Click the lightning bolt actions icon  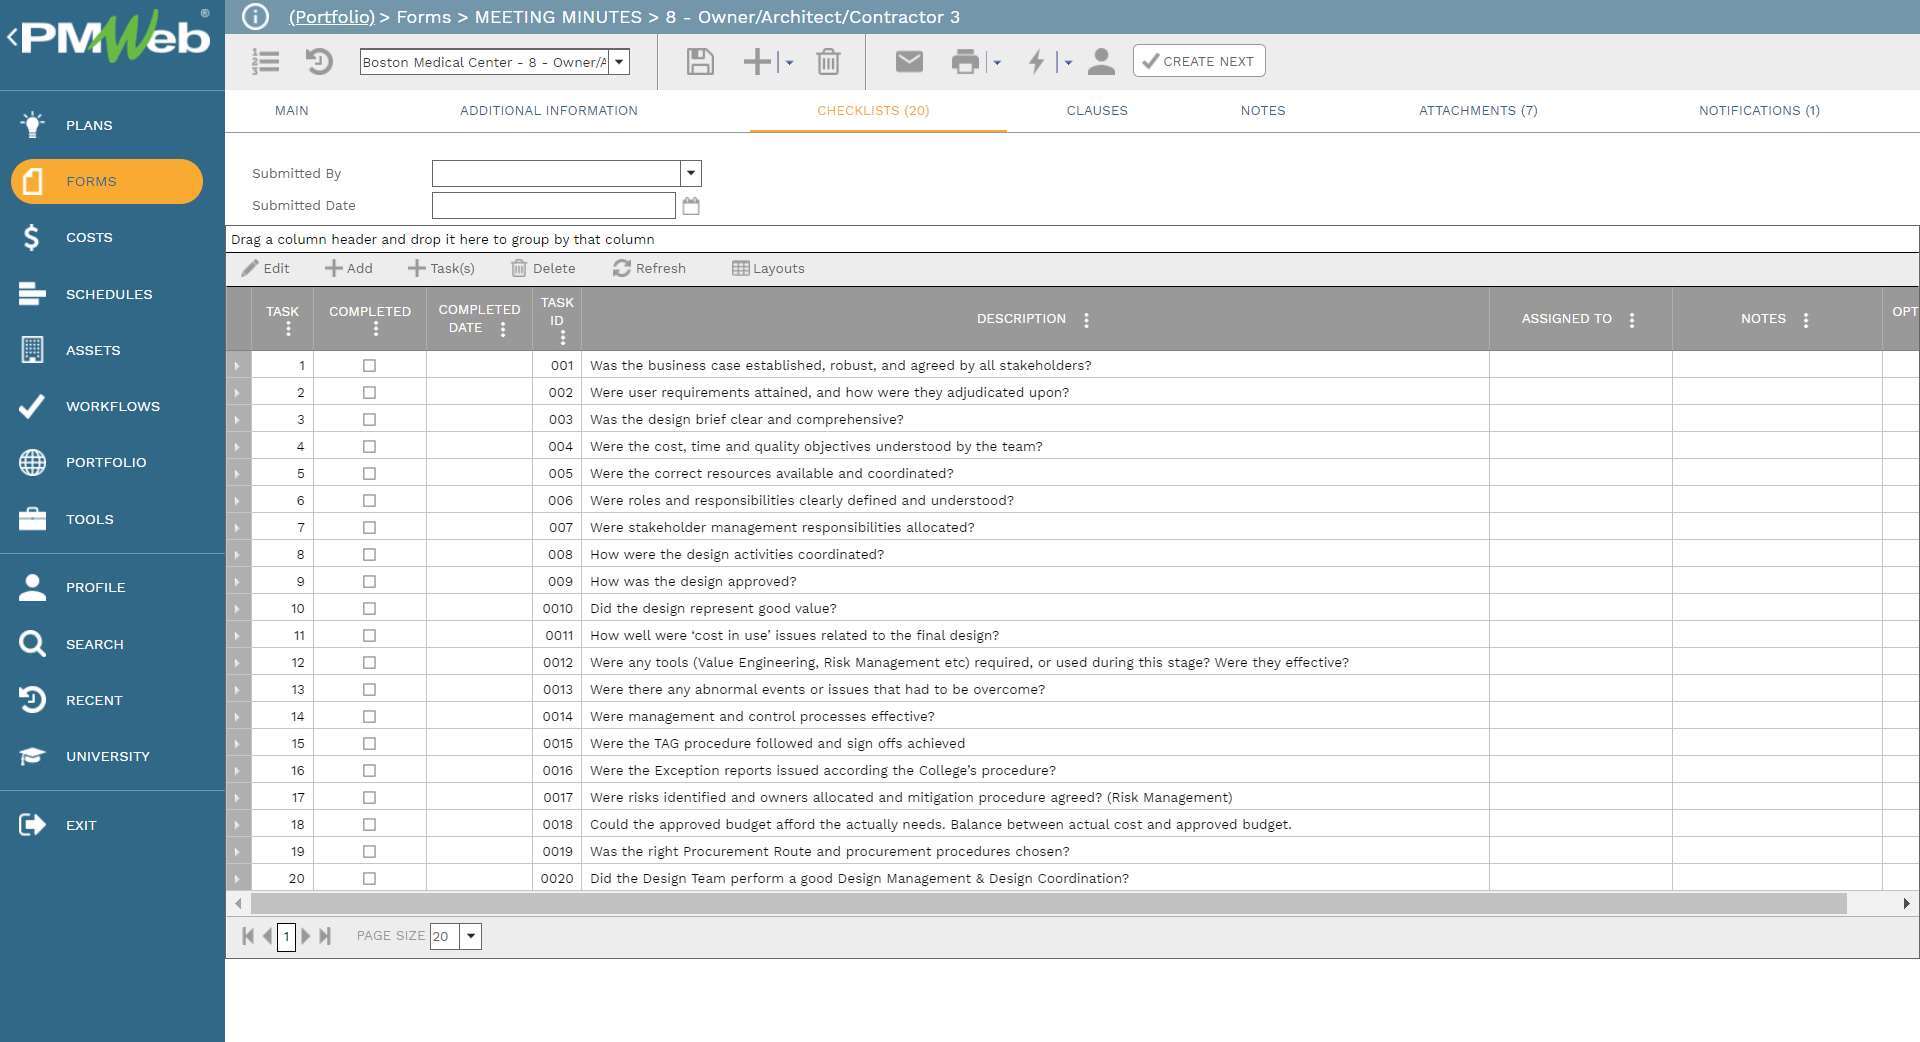[x=1037, y=62]
